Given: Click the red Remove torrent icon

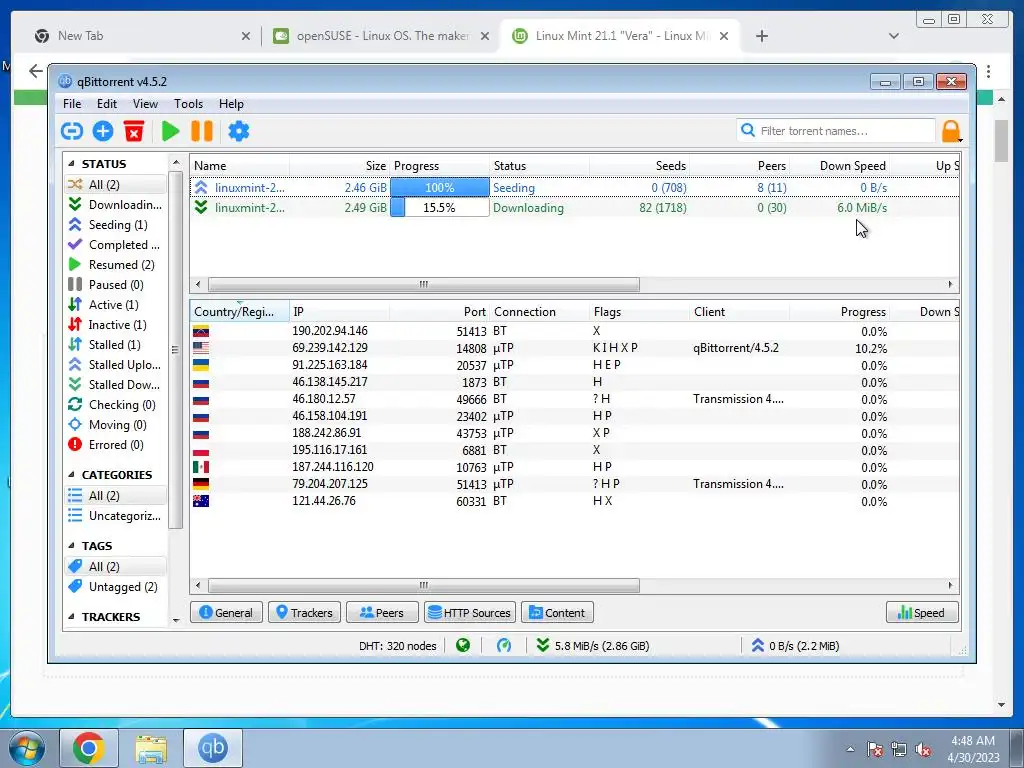Looking at the screenshot, I should [x=134, y=131].
